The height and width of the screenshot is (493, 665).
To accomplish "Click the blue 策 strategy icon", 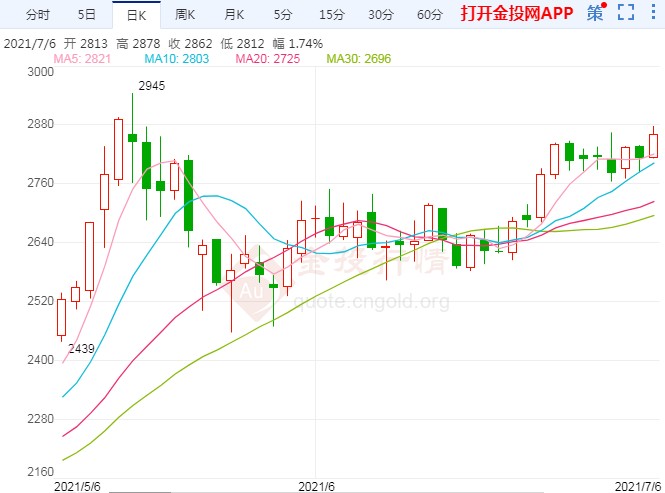I will pos(596,12).
